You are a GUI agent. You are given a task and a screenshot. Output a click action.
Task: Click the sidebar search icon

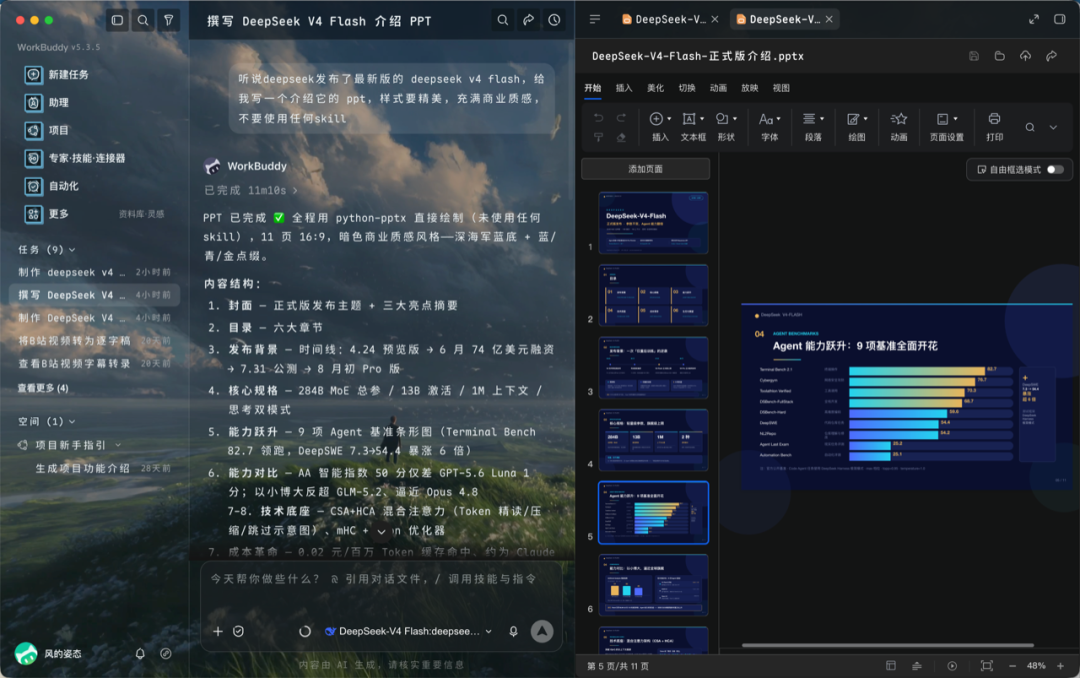(x=143, y=20)
